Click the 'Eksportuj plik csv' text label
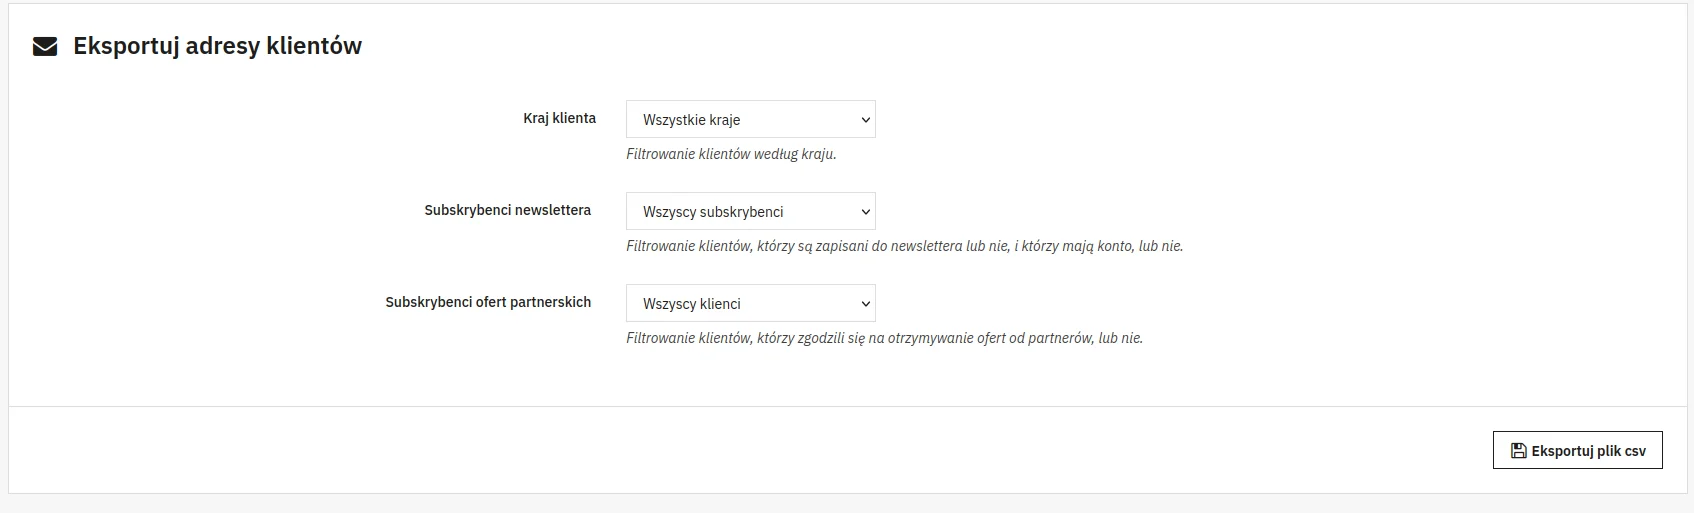Image resolution: width=1694 pixels, height=513 pixels. [1588, 451]
